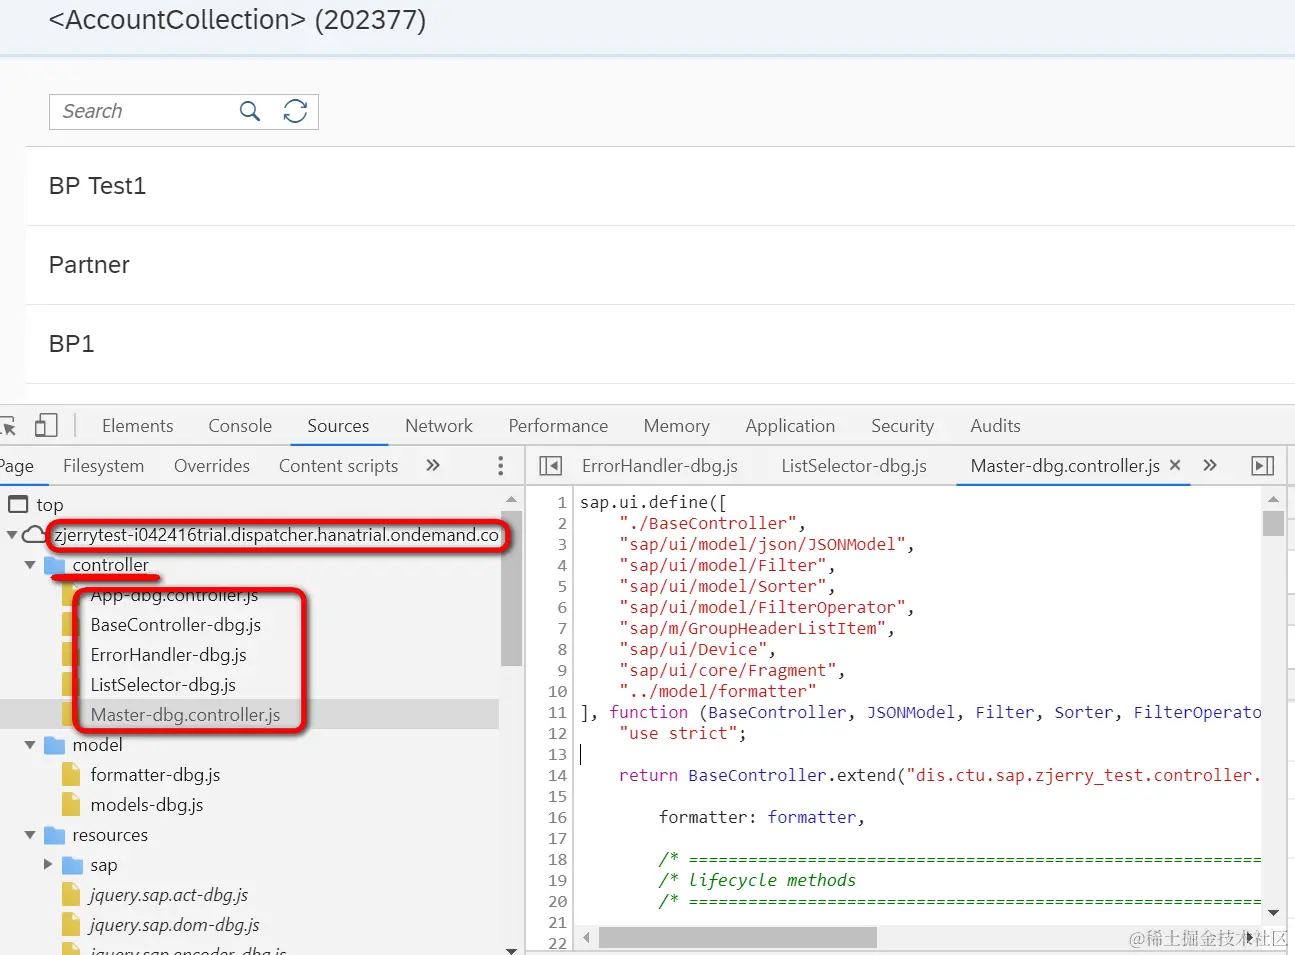1295x955 pixels.
Task: Switch to ListSelector-dbg.js editor tab
Action: (x=854, y=466)
